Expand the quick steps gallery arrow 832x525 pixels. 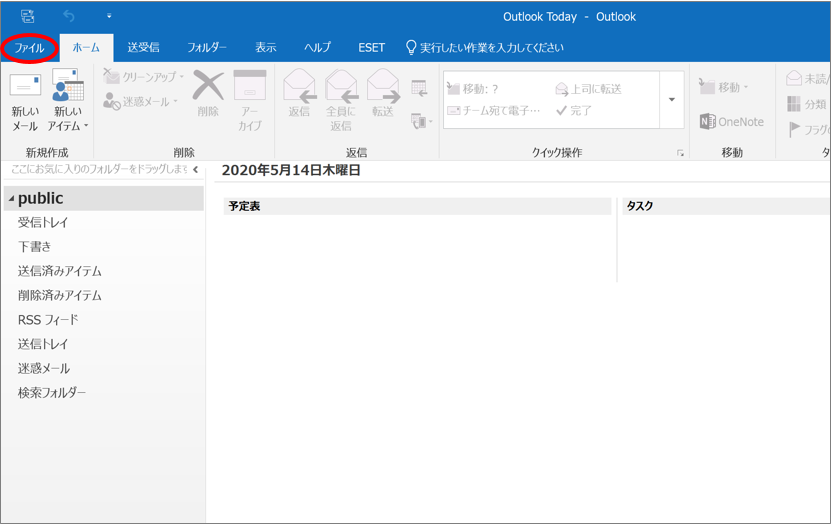[672, 100]
